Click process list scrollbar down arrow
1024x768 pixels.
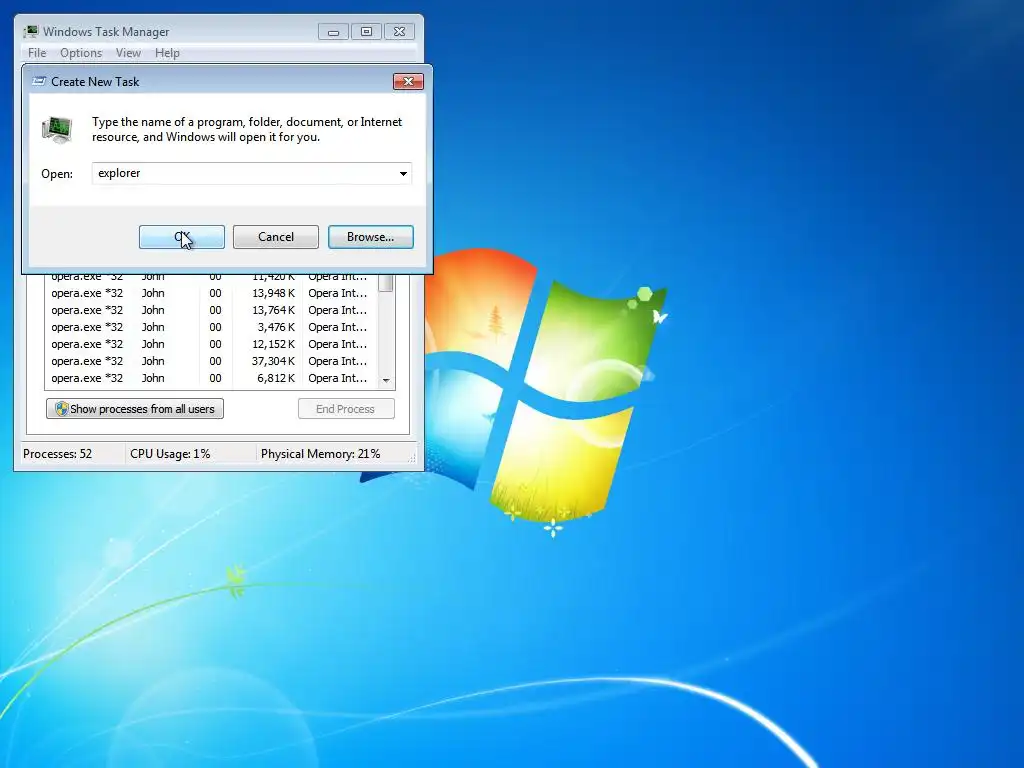pyautogui.click(x=386, y=380)
